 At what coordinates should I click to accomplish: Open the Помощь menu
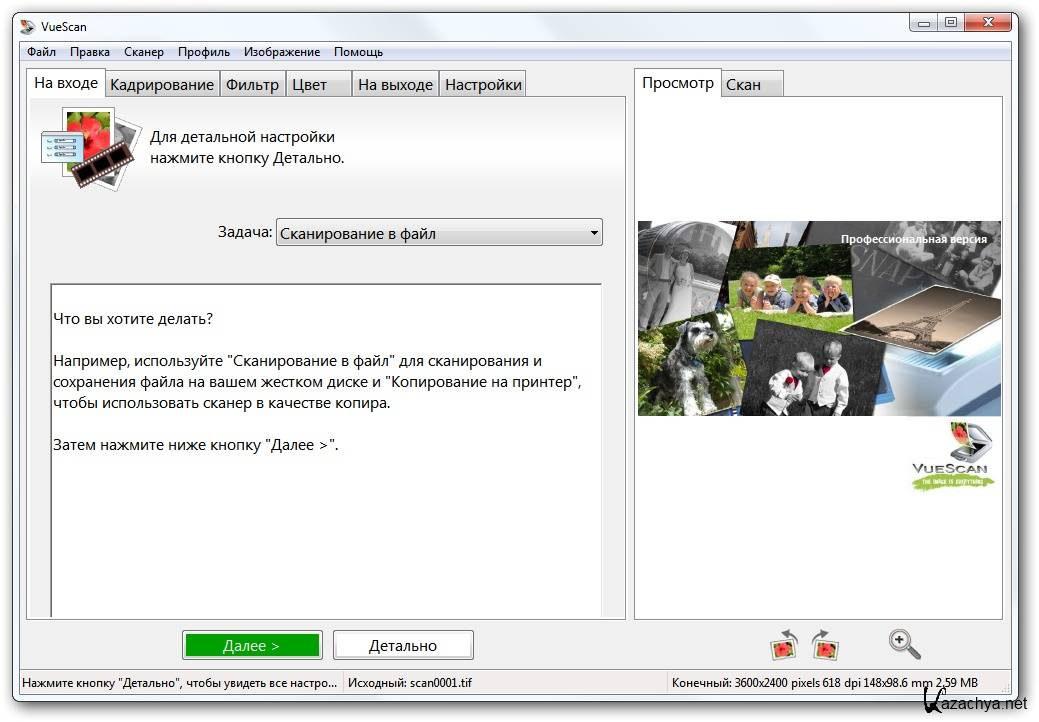(x=358, y=52)
